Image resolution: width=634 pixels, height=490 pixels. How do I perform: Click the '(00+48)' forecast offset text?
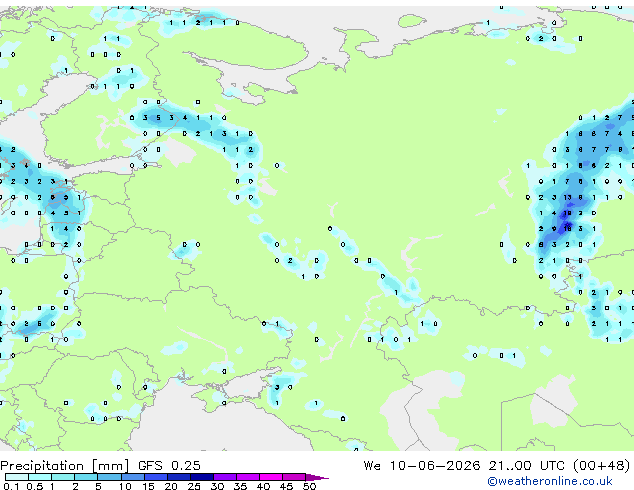pos(602,466)
